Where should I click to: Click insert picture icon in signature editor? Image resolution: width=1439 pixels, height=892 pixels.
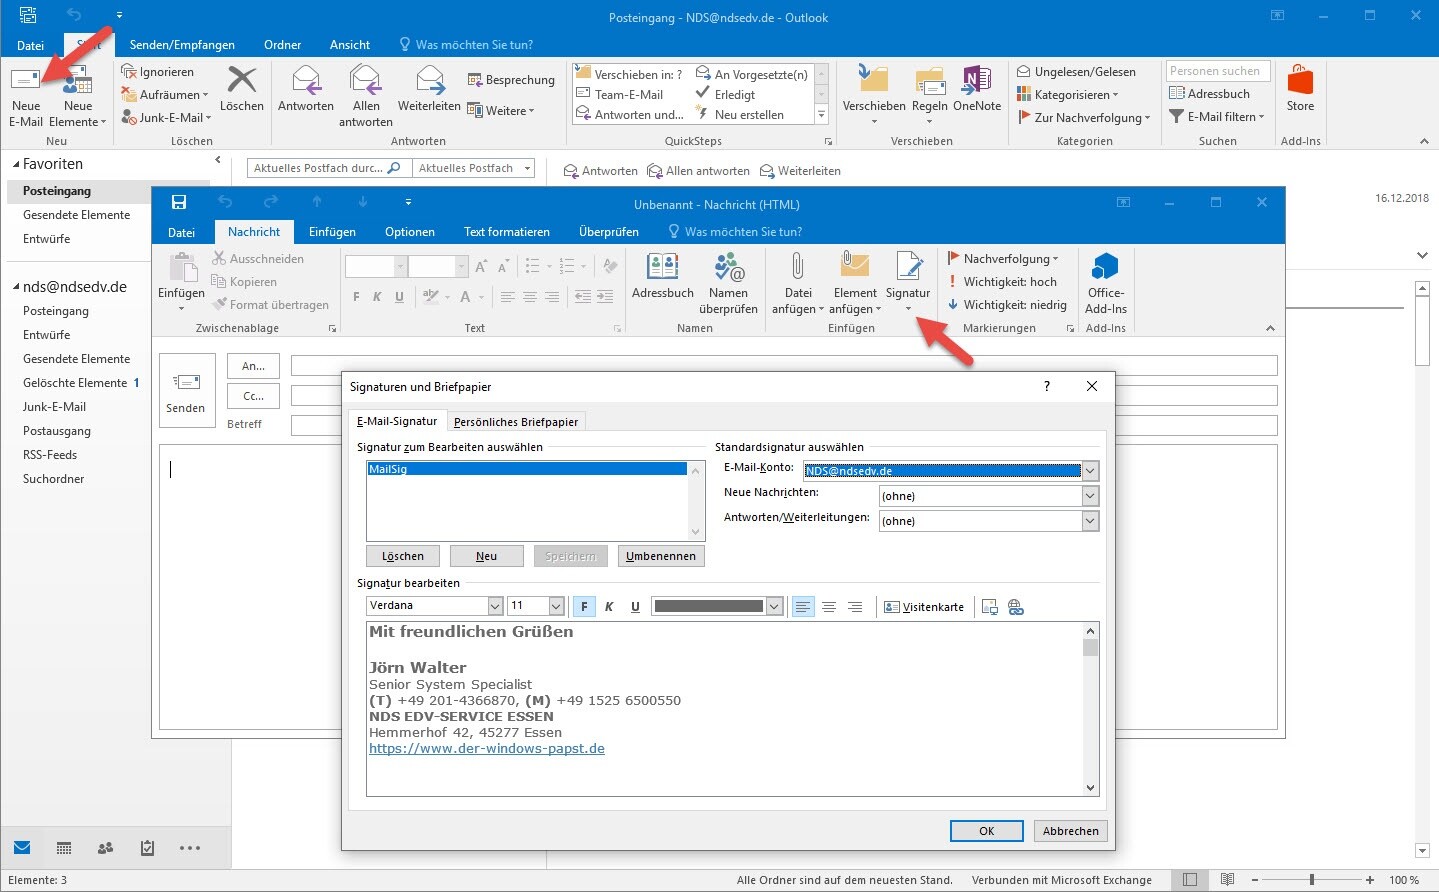point(990,607)
